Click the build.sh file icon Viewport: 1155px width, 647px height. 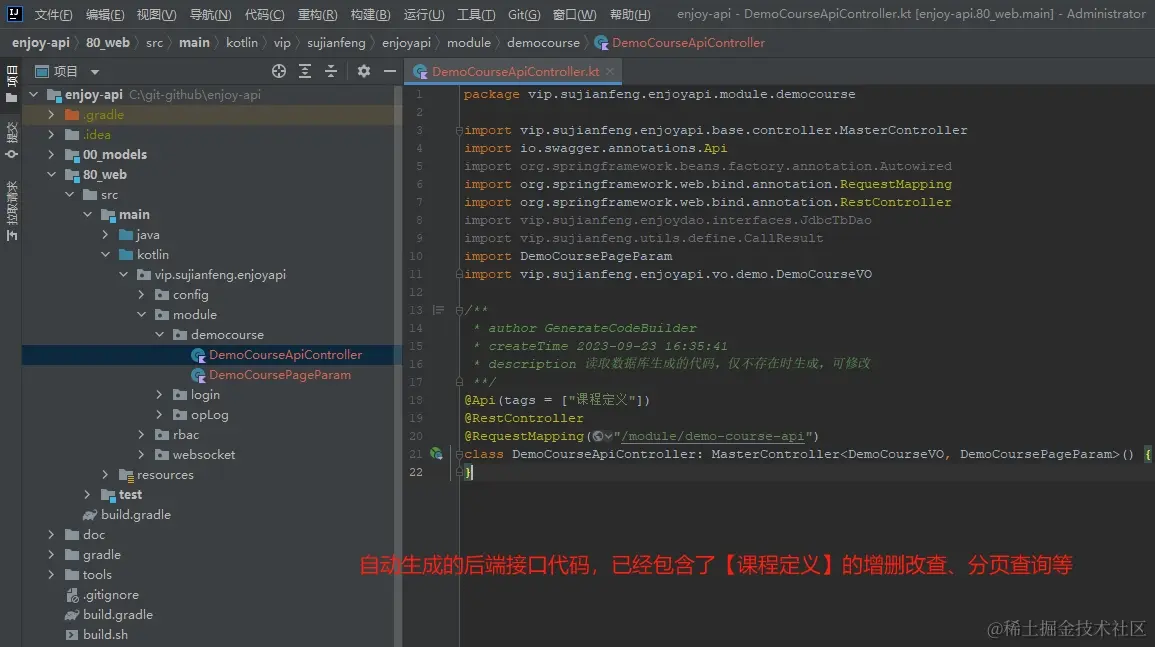pos(72,634)
